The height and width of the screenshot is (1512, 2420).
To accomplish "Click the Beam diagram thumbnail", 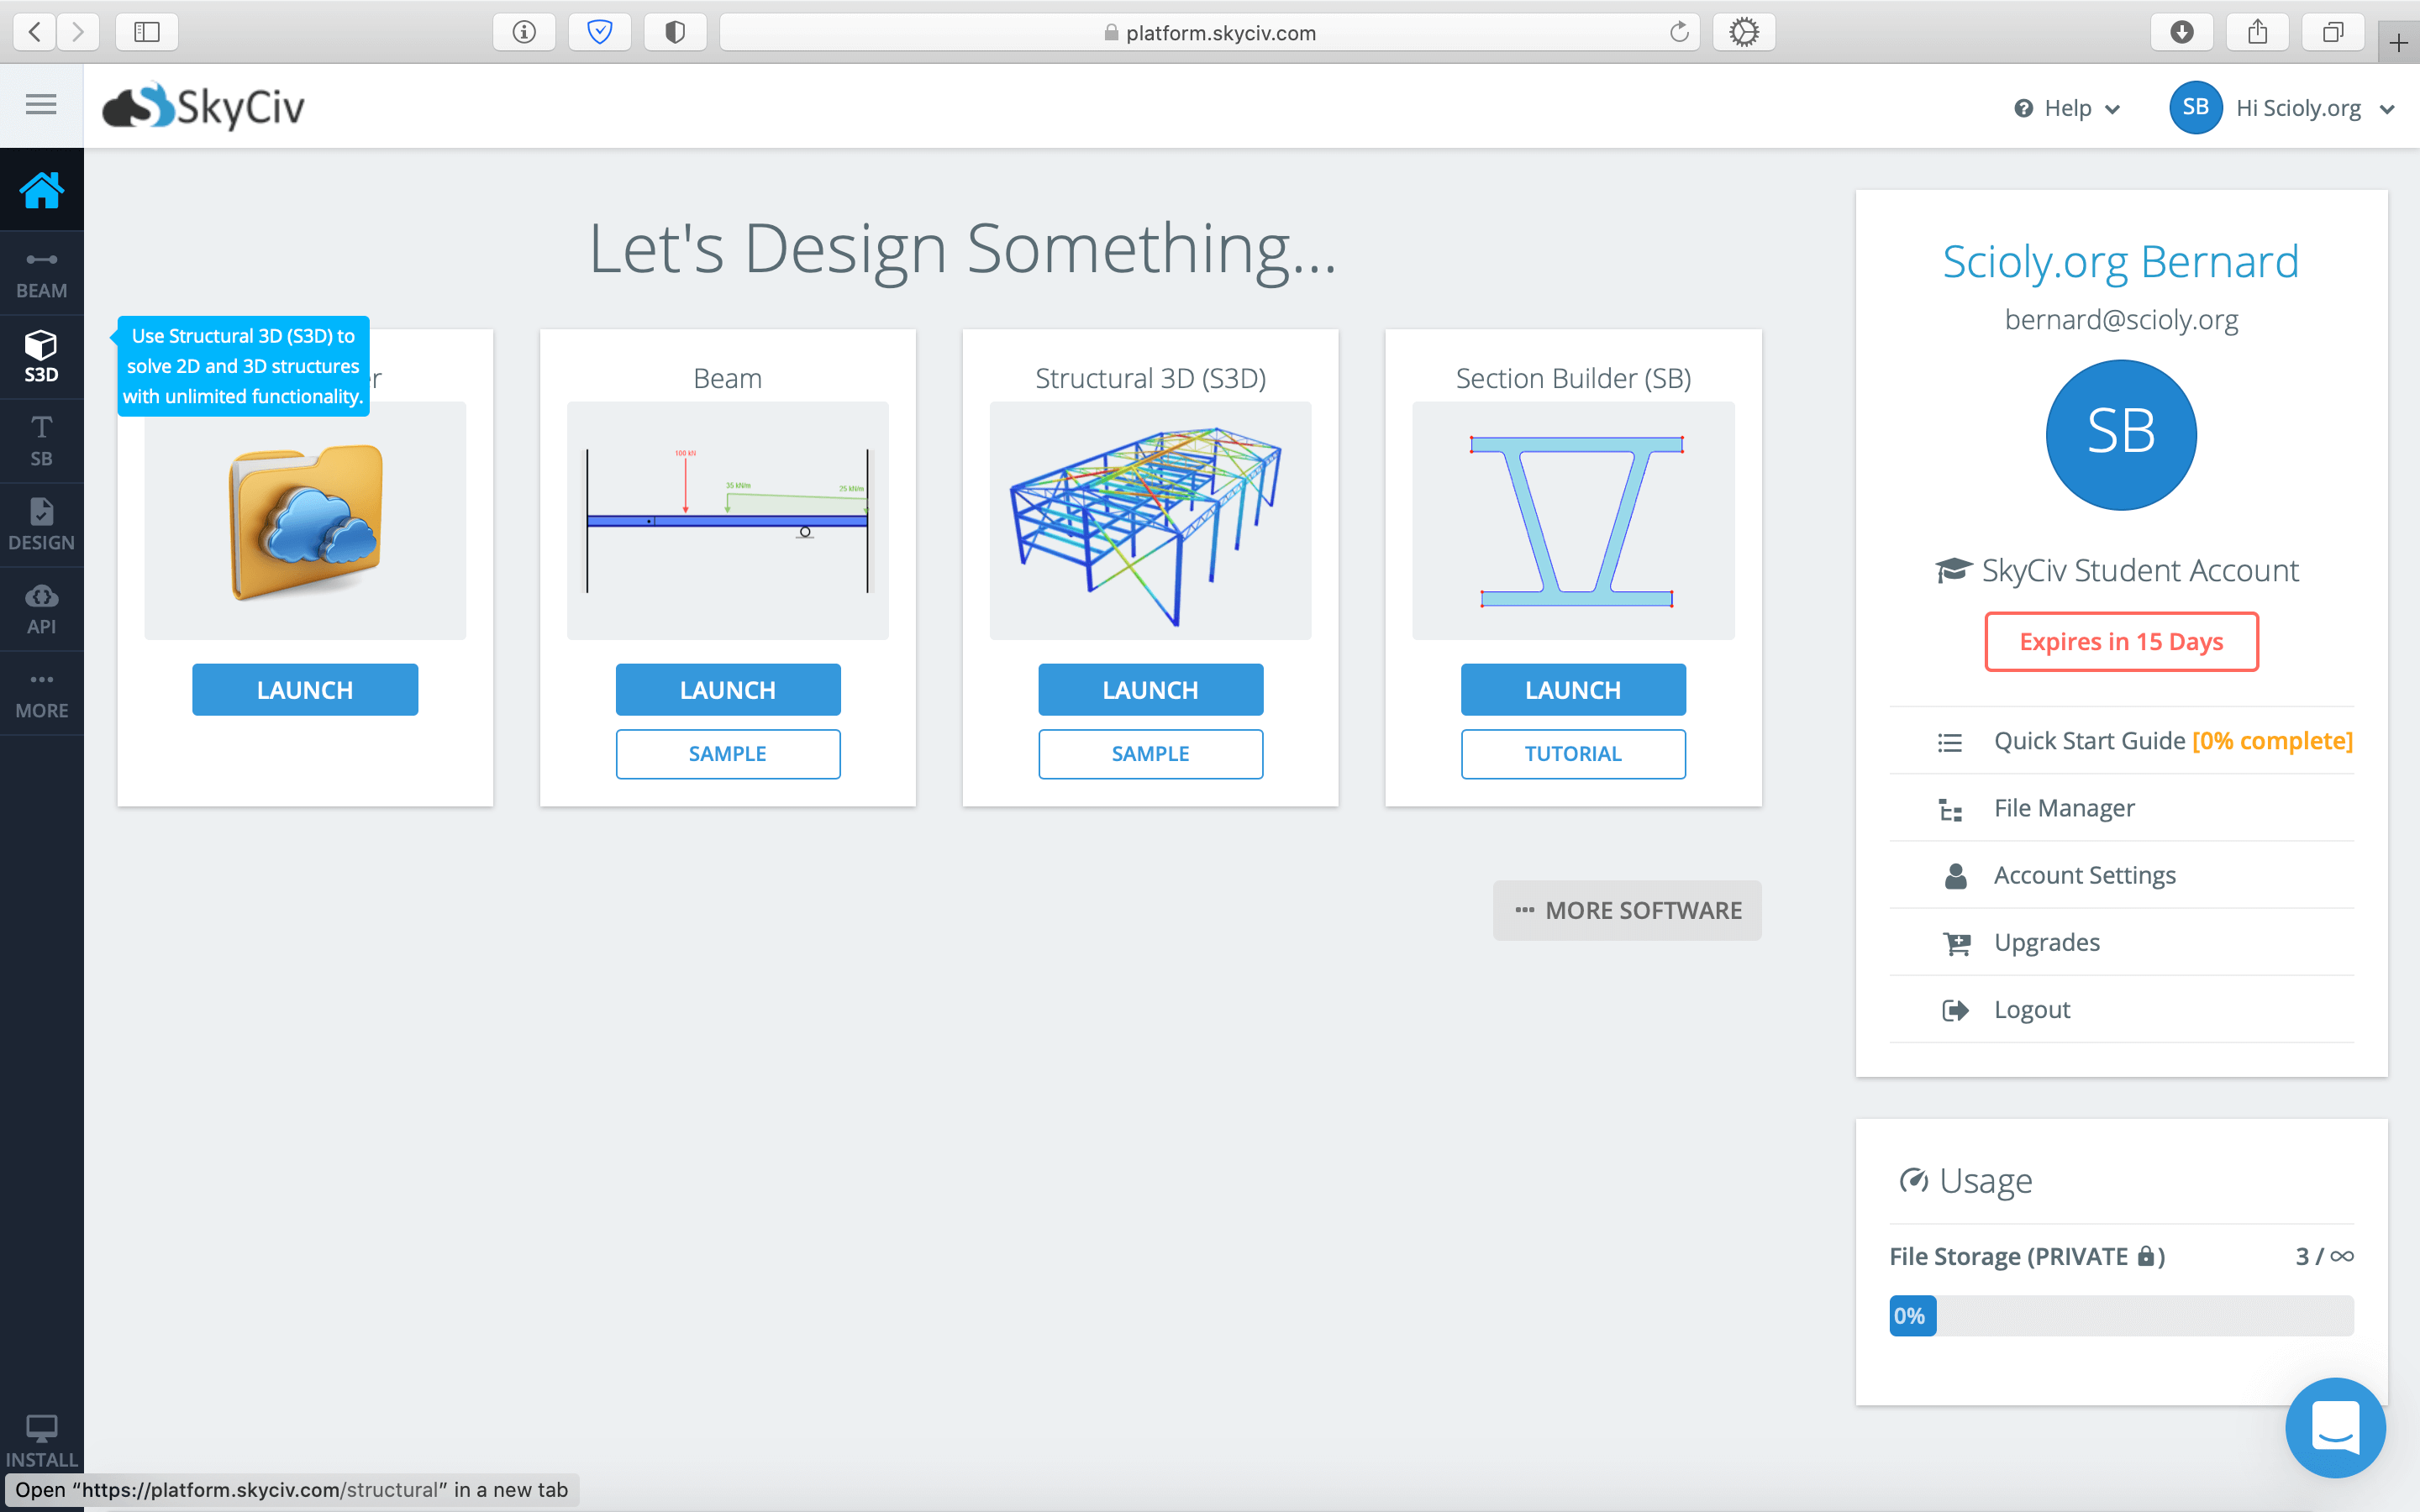I will point(727,520).
